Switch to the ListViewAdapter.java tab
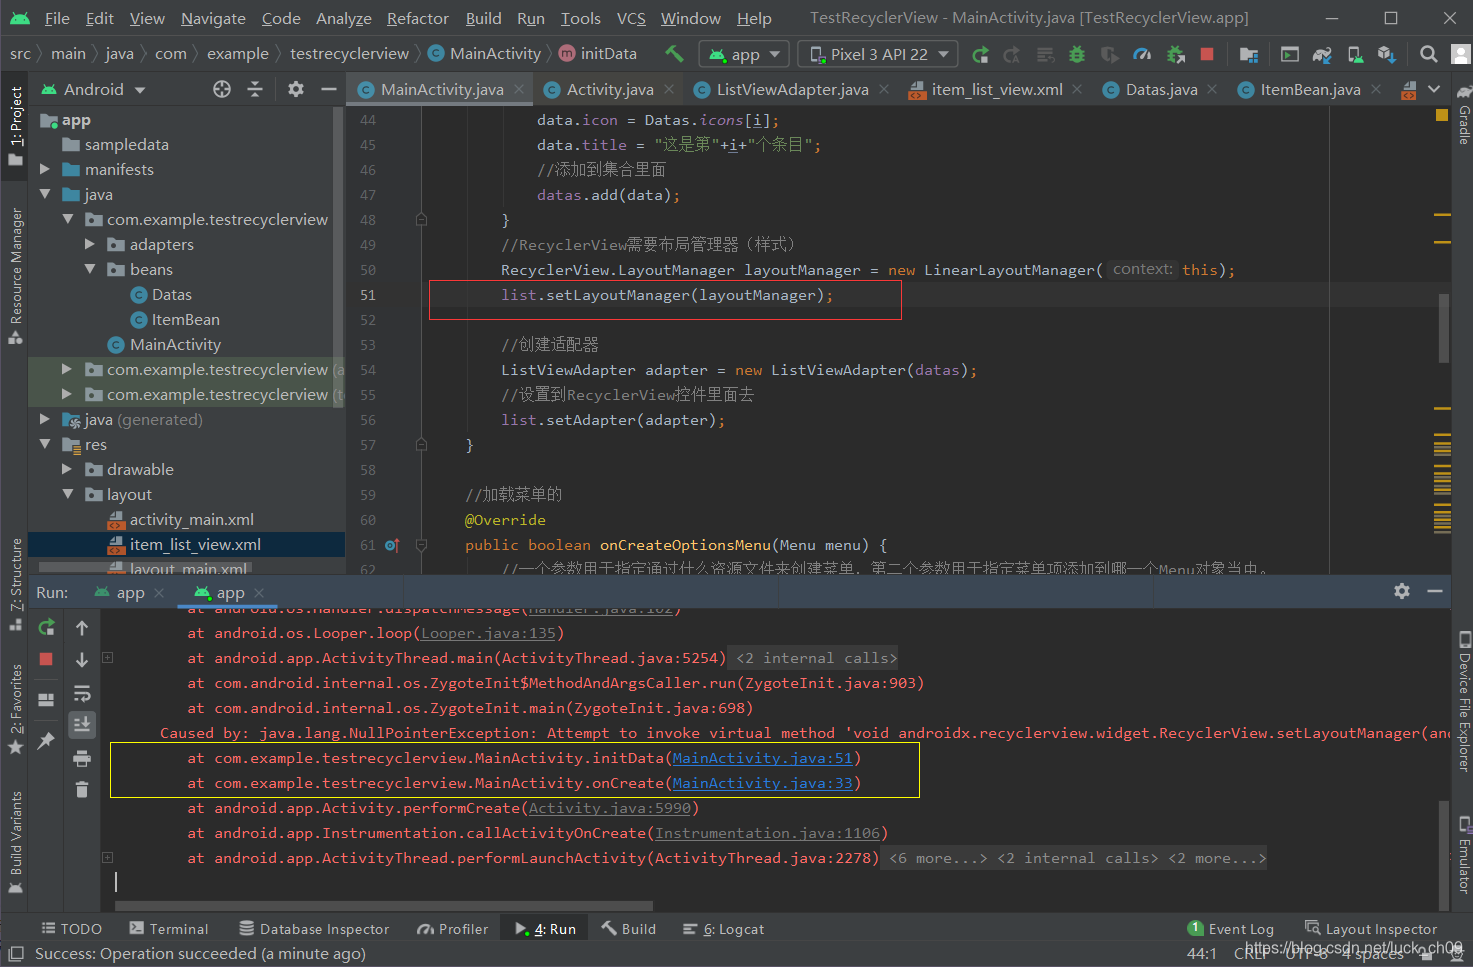Image resolution: width=1473 pixels, height=967 pixels. (x=792, y=89)
